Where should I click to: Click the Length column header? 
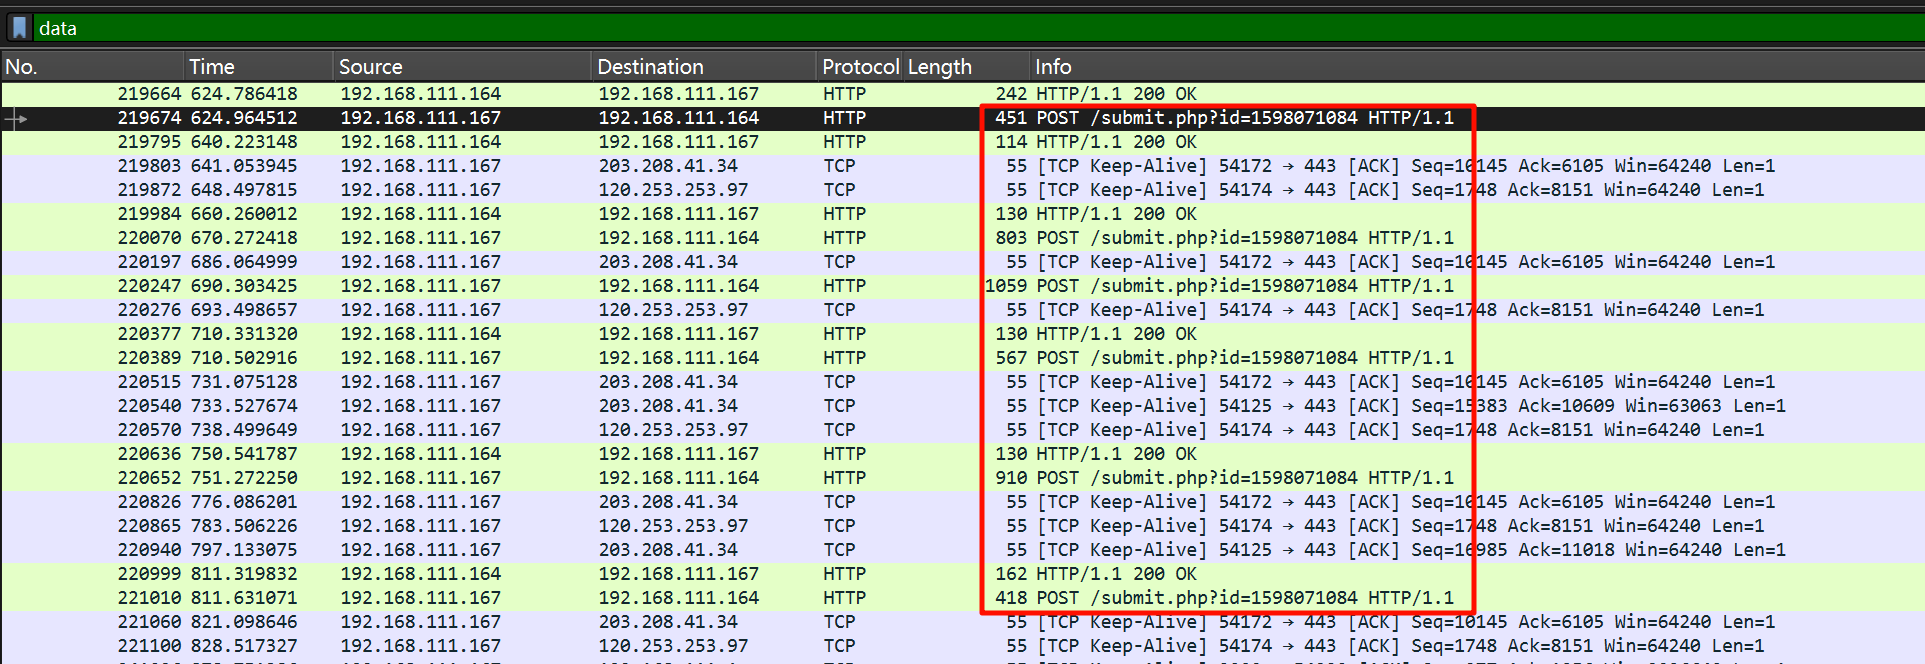tap(964, 67)
